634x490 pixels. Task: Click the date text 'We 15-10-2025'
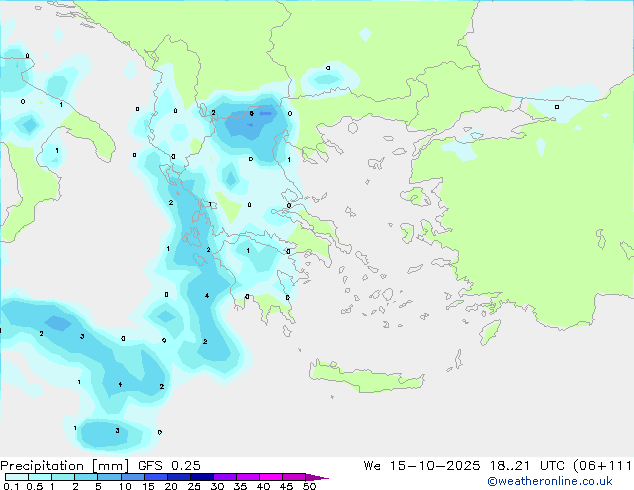pos(422,466)
